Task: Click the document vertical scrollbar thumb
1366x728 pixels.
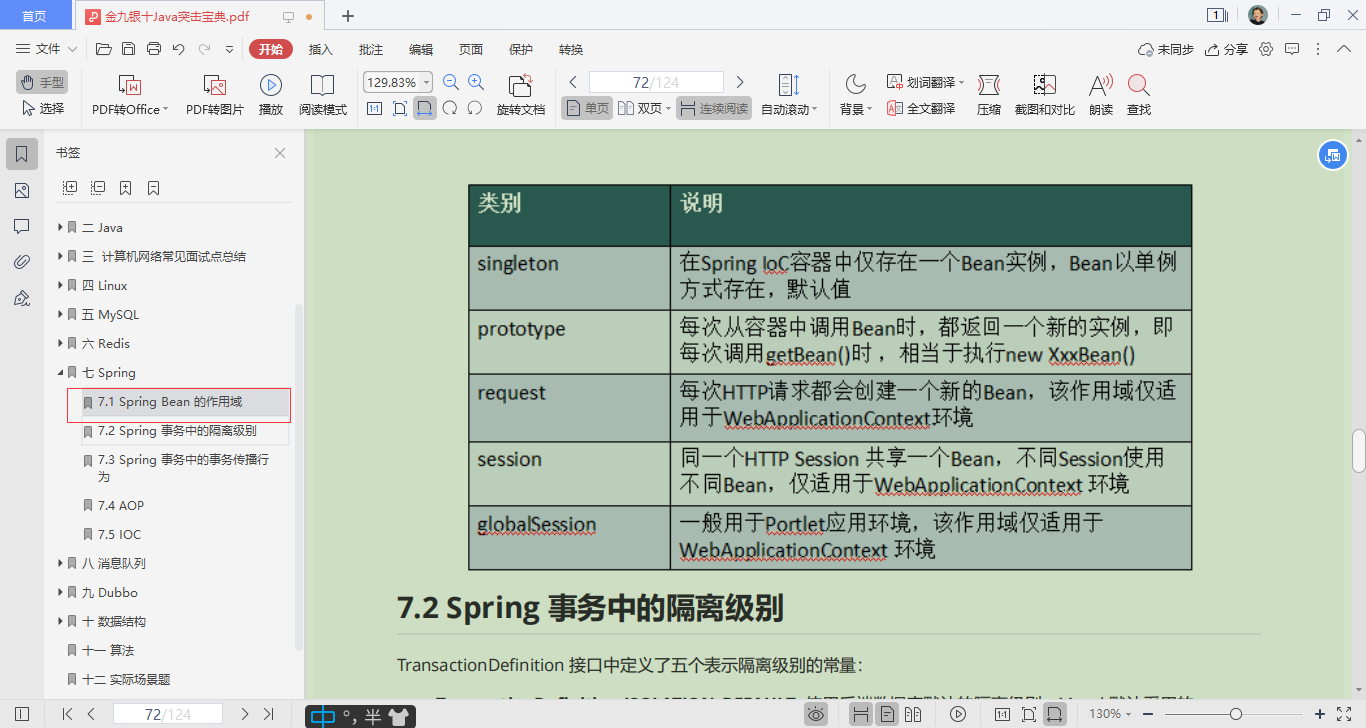Action: (1359, 451)
